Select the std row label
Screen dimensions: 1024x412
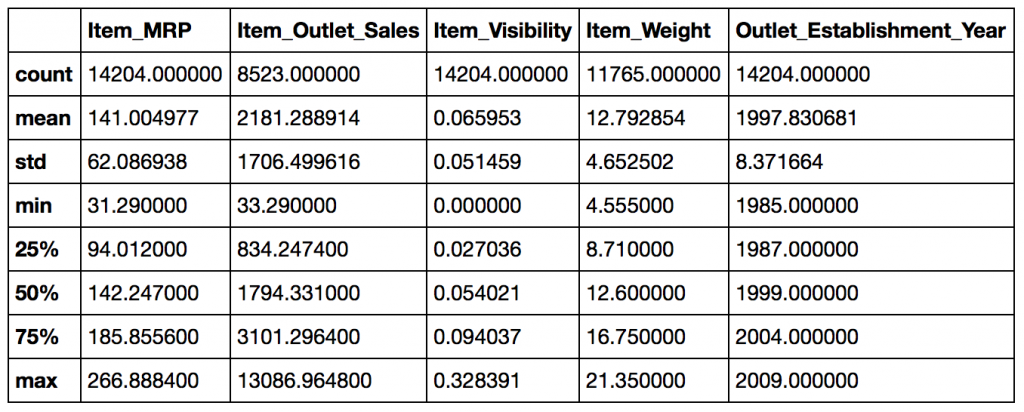click(34, 162)
